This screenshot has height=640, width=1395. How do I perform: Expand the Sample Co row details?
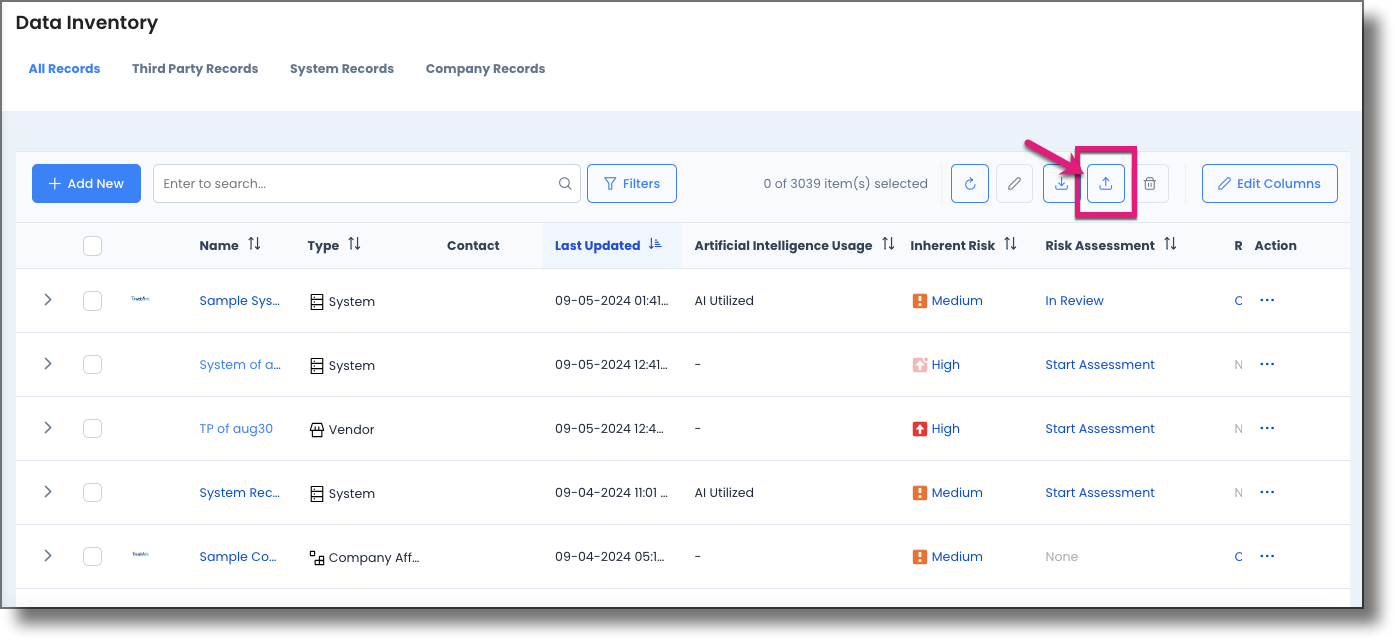(x=47, y=556)
